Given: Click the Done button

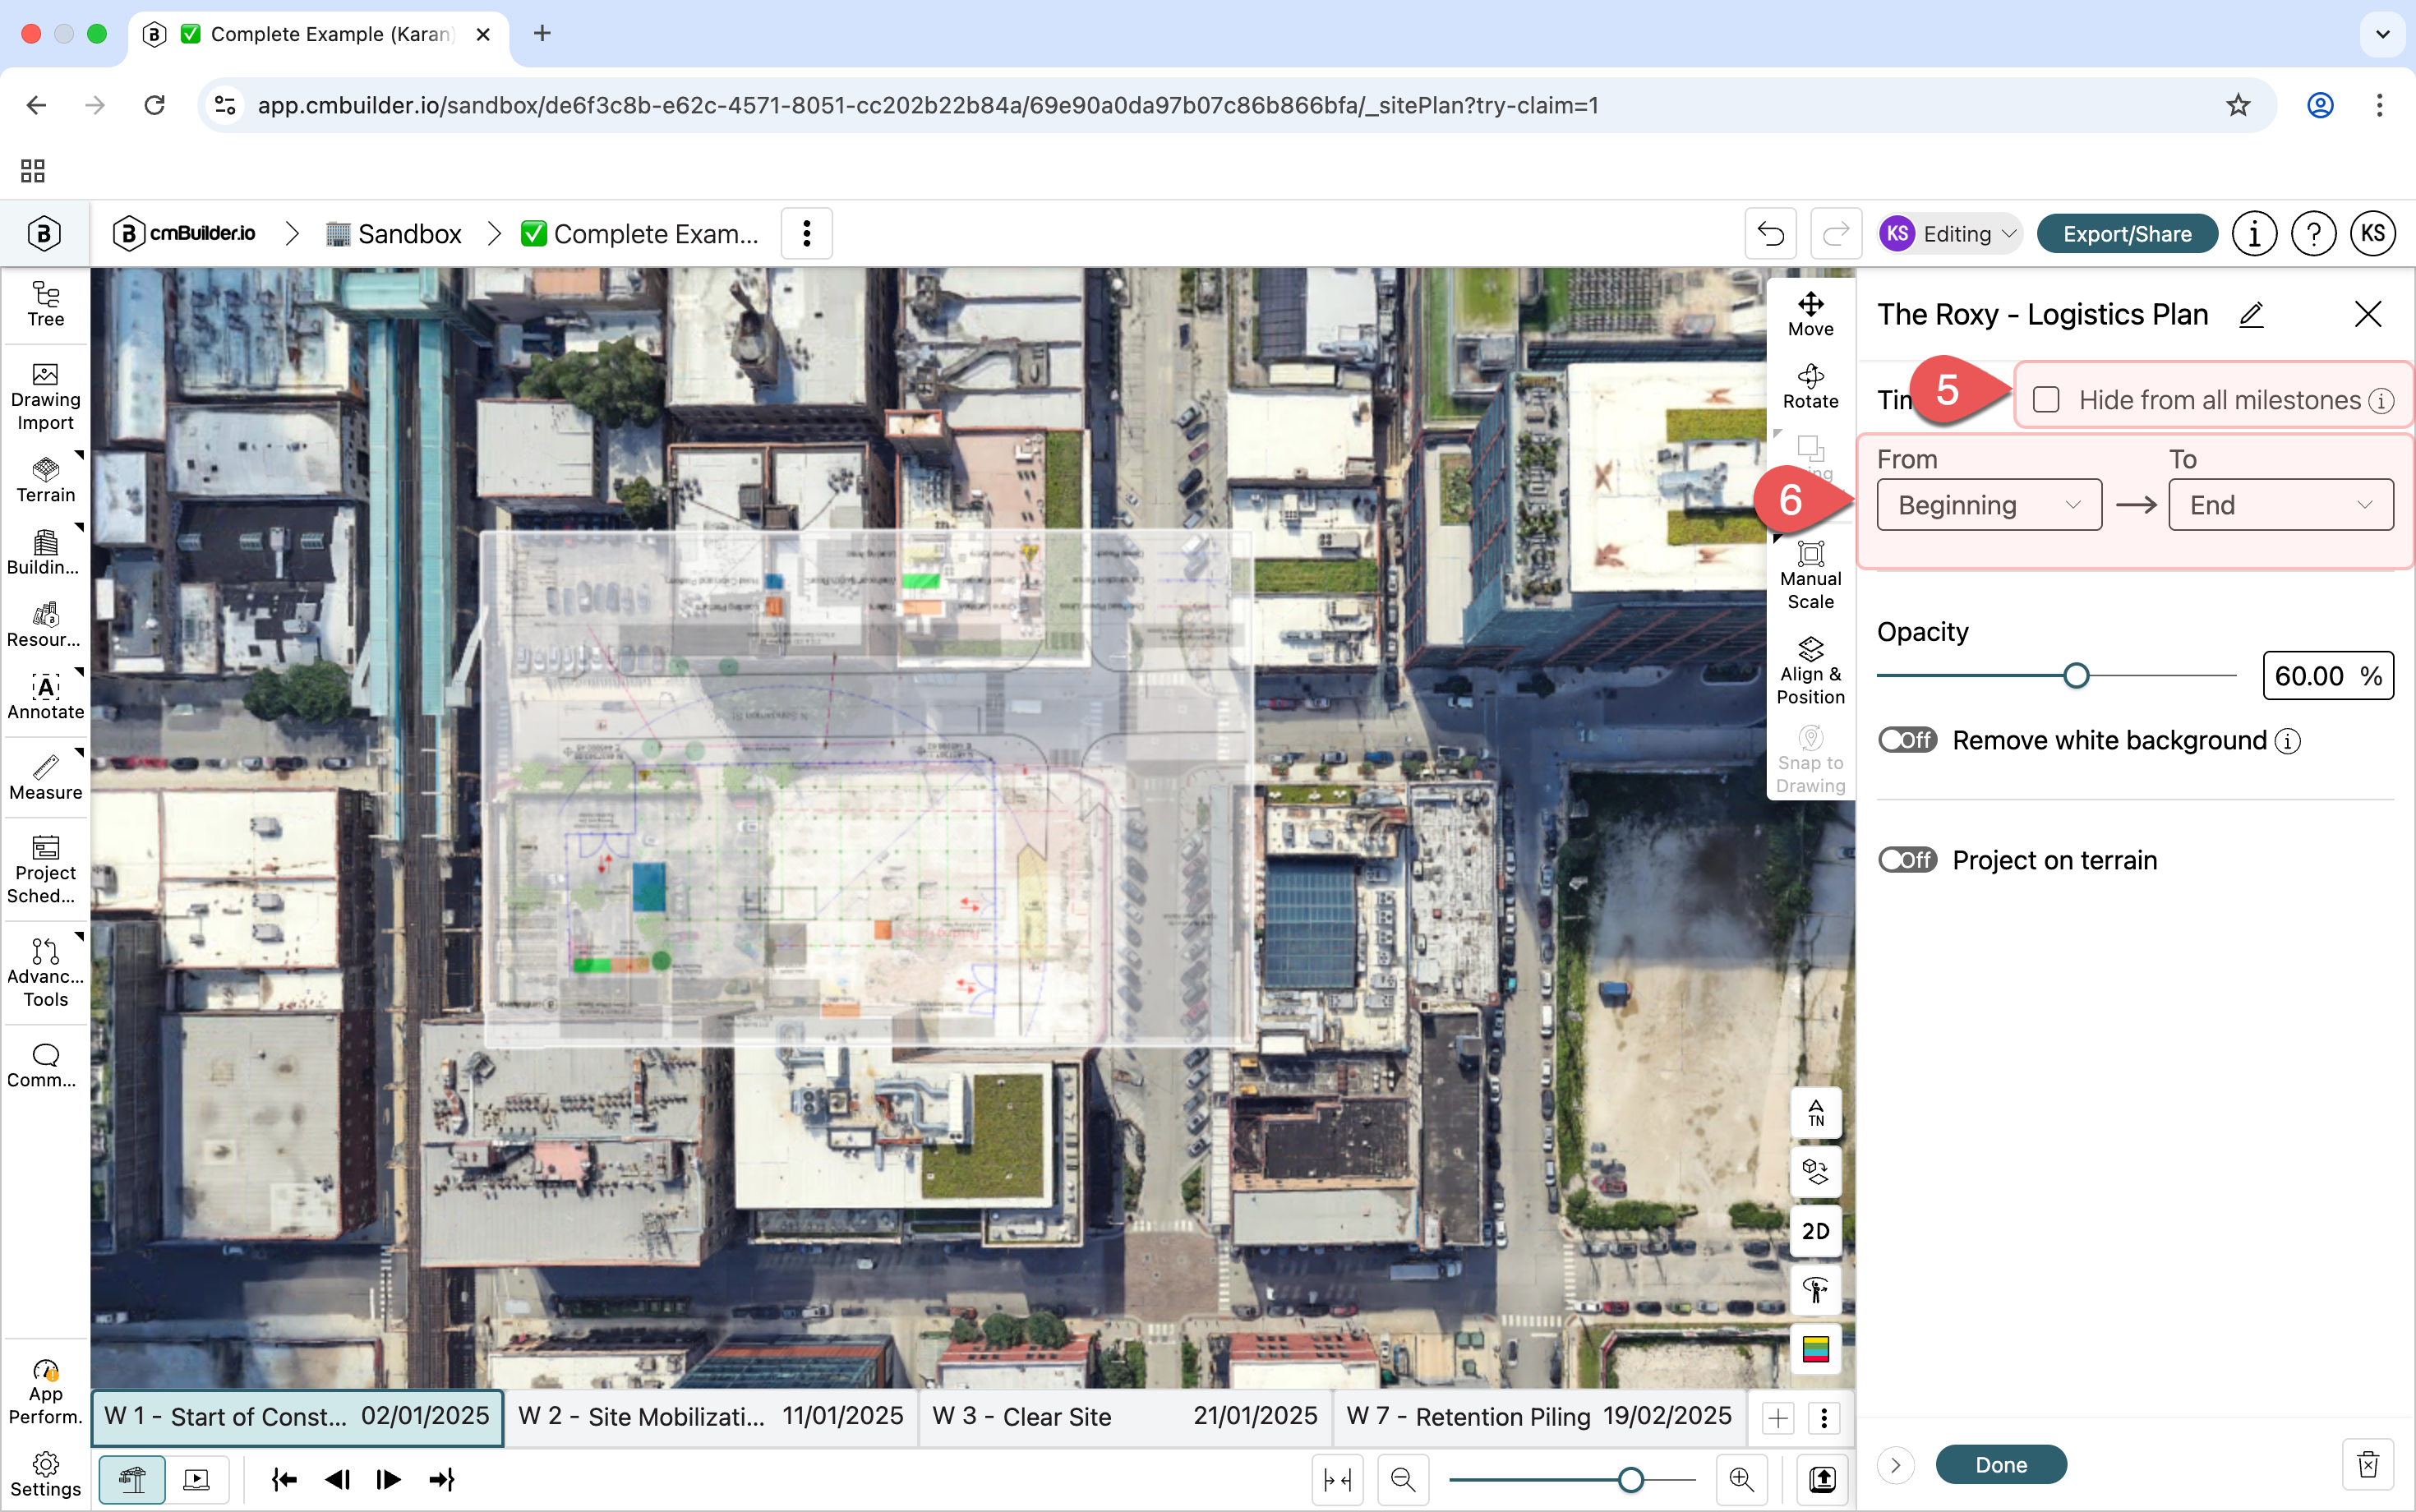Looking at the screenshot, I should point(2001,1465).
